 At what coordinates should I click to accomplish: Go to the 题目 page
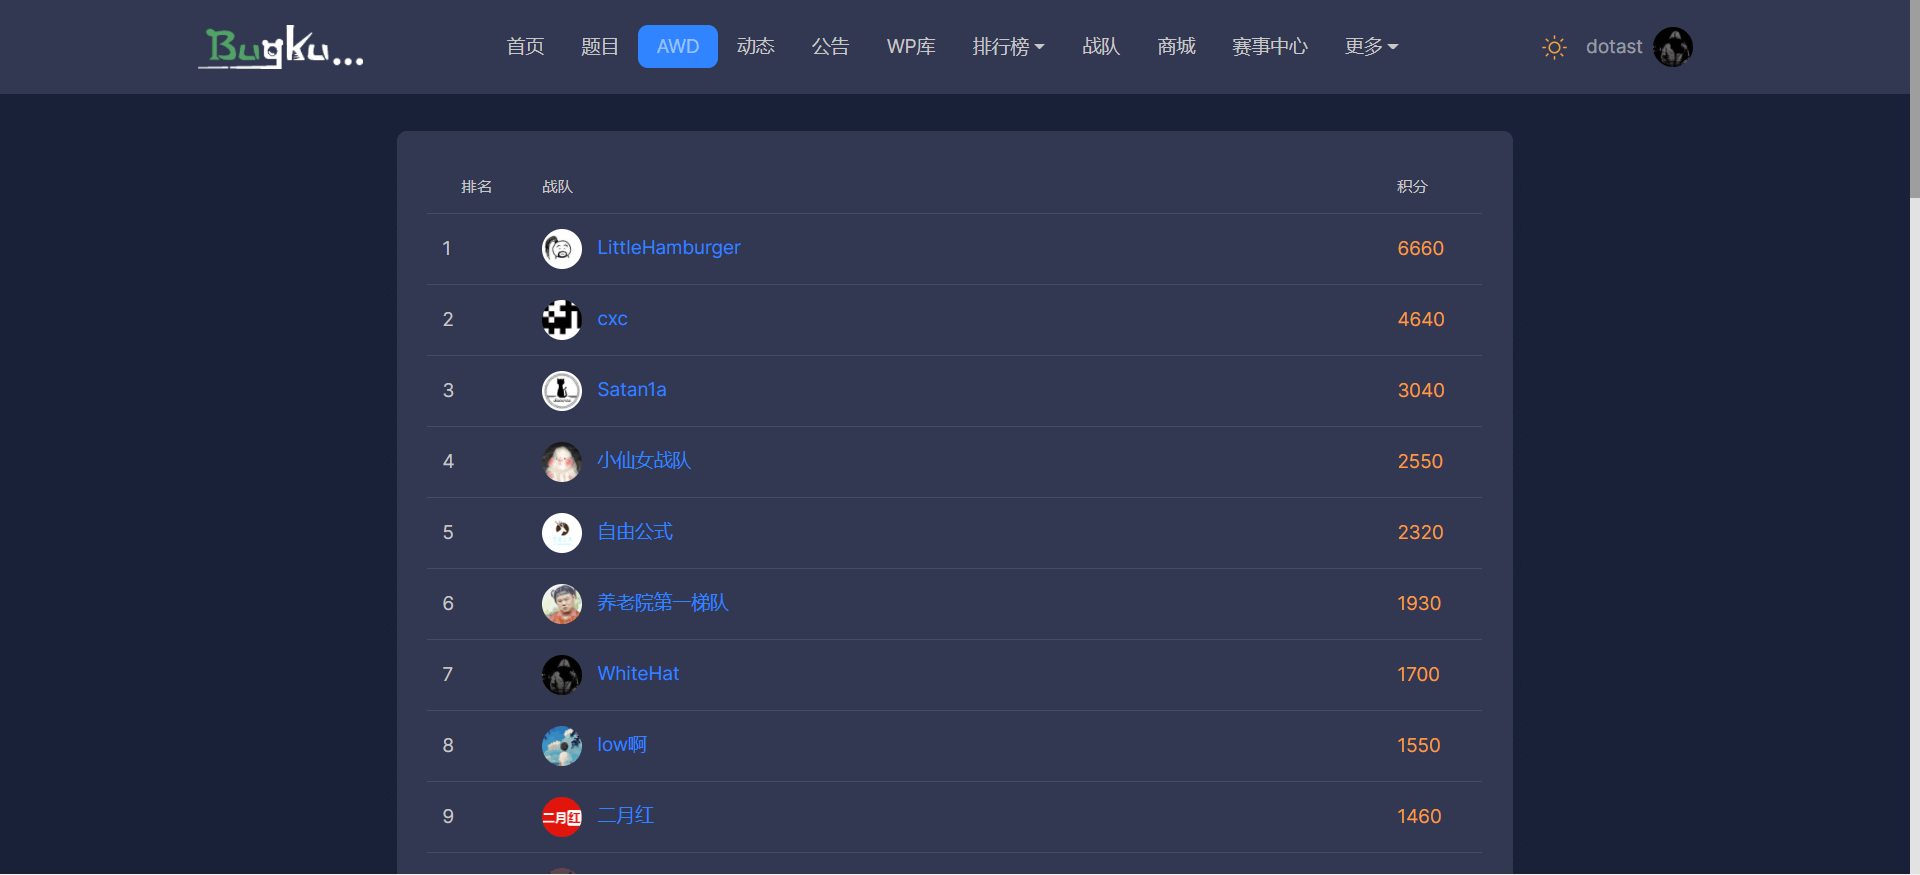pyautogui.click(x=600, y=47)
